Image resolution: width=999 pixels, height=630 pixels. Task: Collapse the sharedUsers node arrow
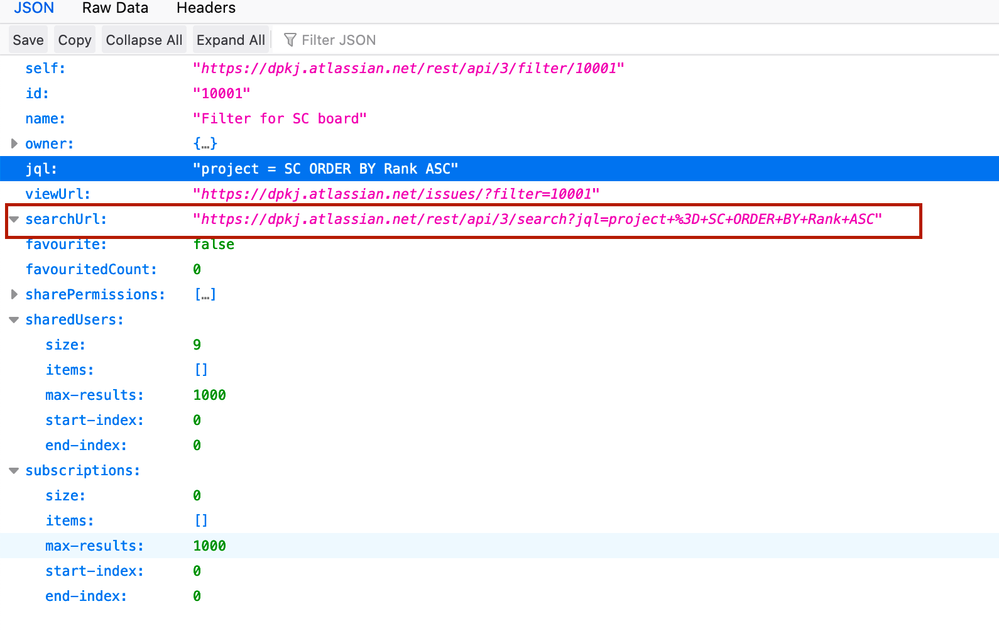point(14,320)
